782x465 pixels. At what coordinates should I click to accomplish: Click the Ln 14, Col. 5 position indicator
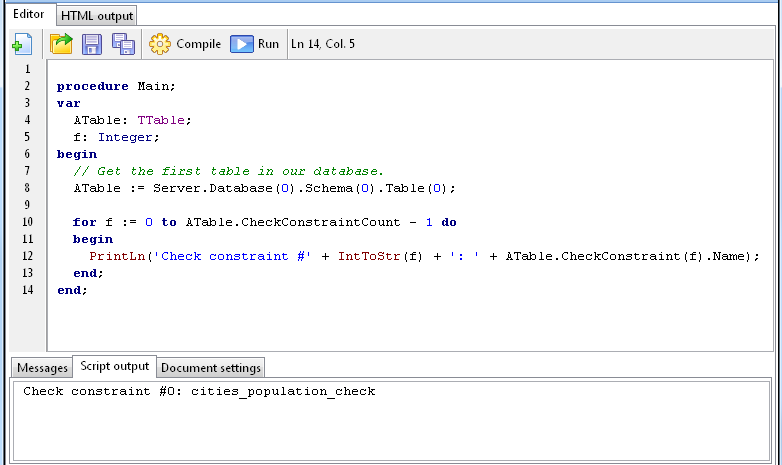(x=323, y=44)
